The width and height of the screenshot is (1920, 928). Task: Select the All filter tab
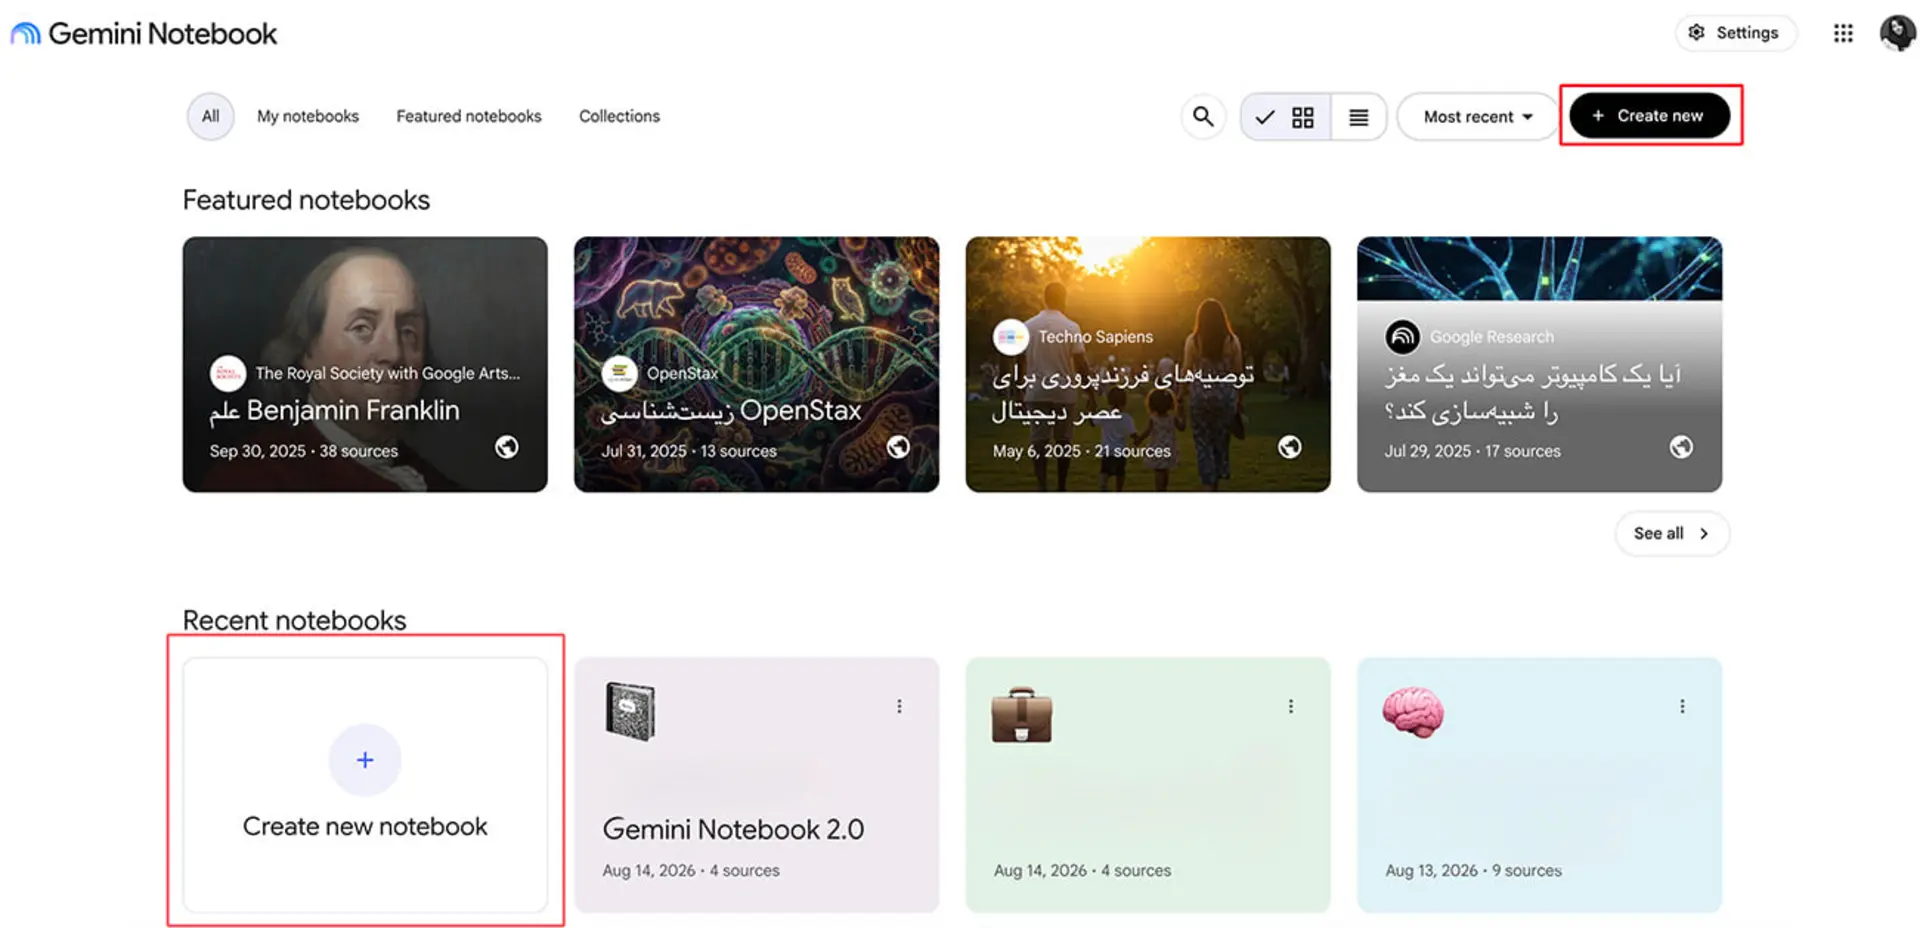(210, 116)
